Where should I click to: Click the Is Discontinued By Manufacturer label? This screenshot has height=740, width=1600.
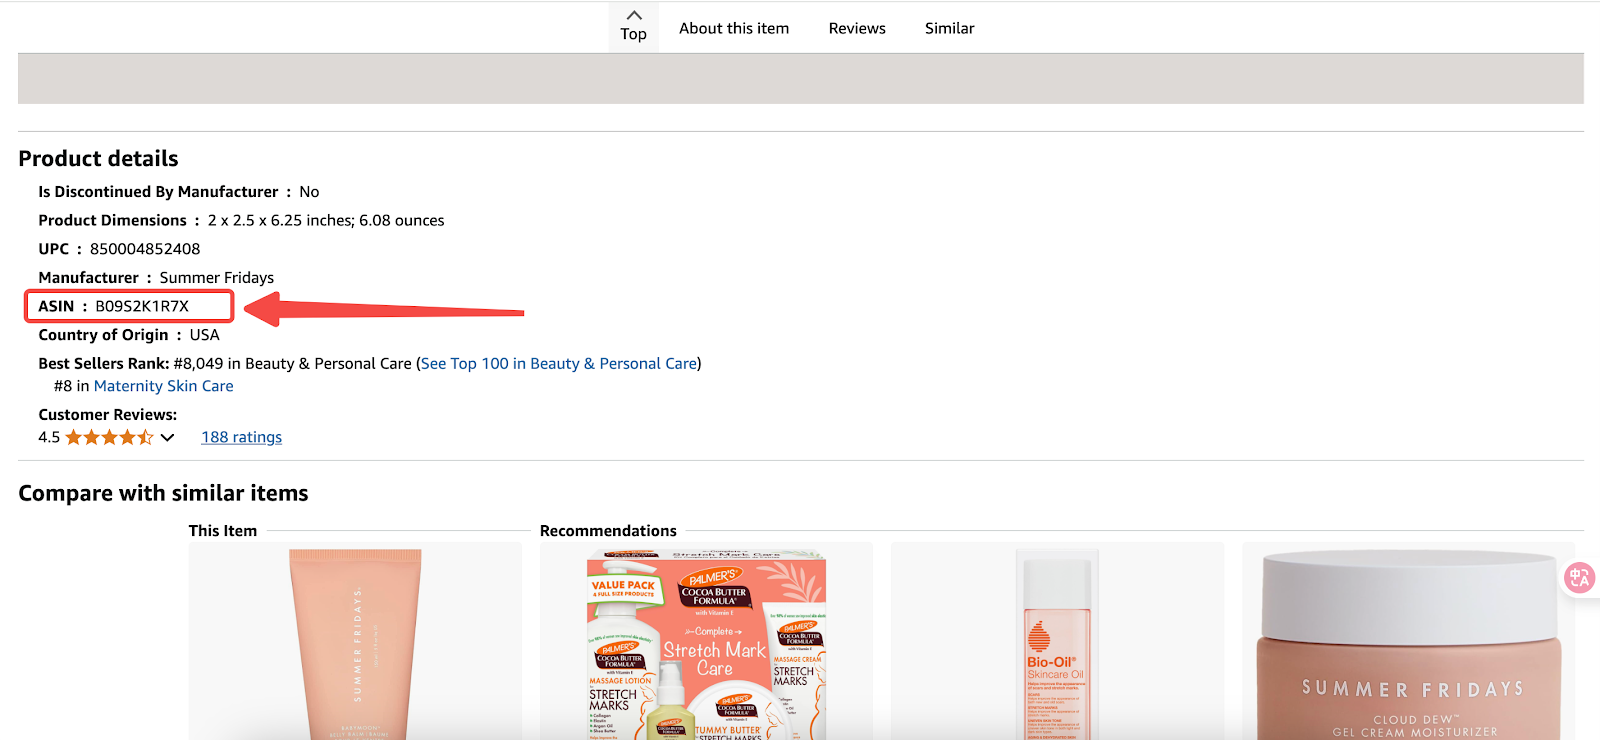(x=158, y=192)
